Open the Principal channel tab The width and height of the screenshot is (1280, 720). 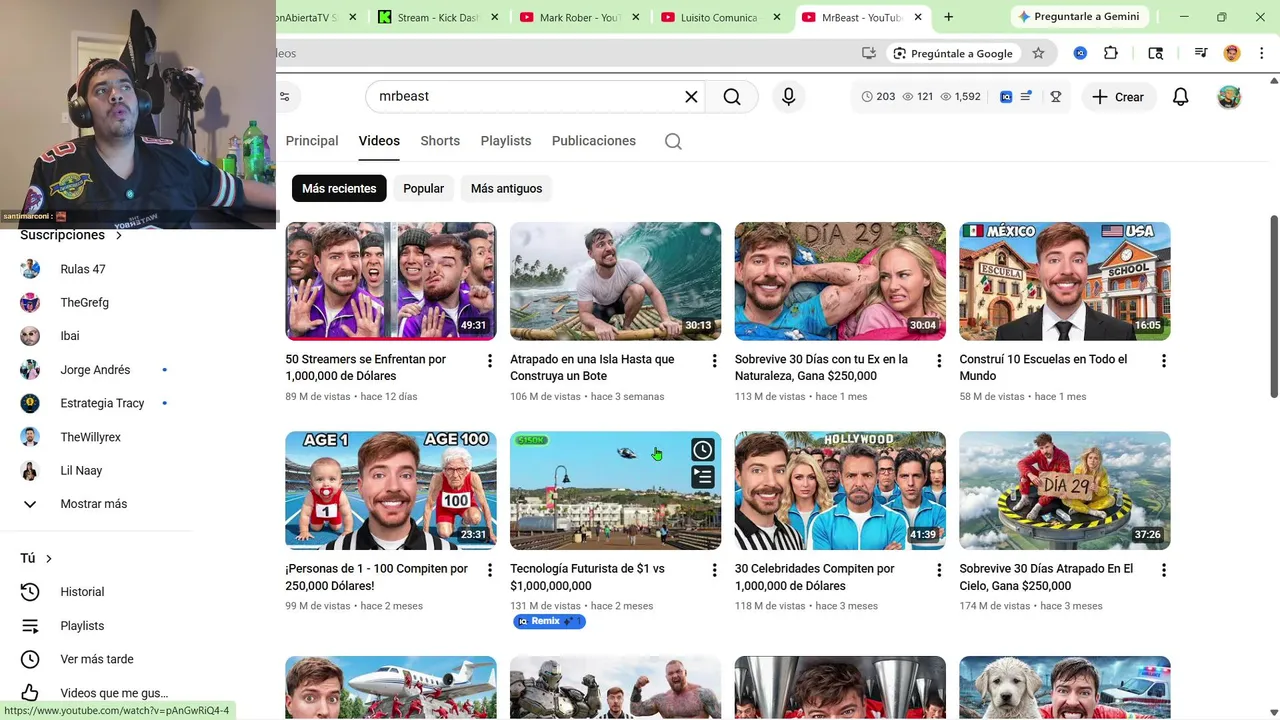pyautogui.click(x=312, y=141)
